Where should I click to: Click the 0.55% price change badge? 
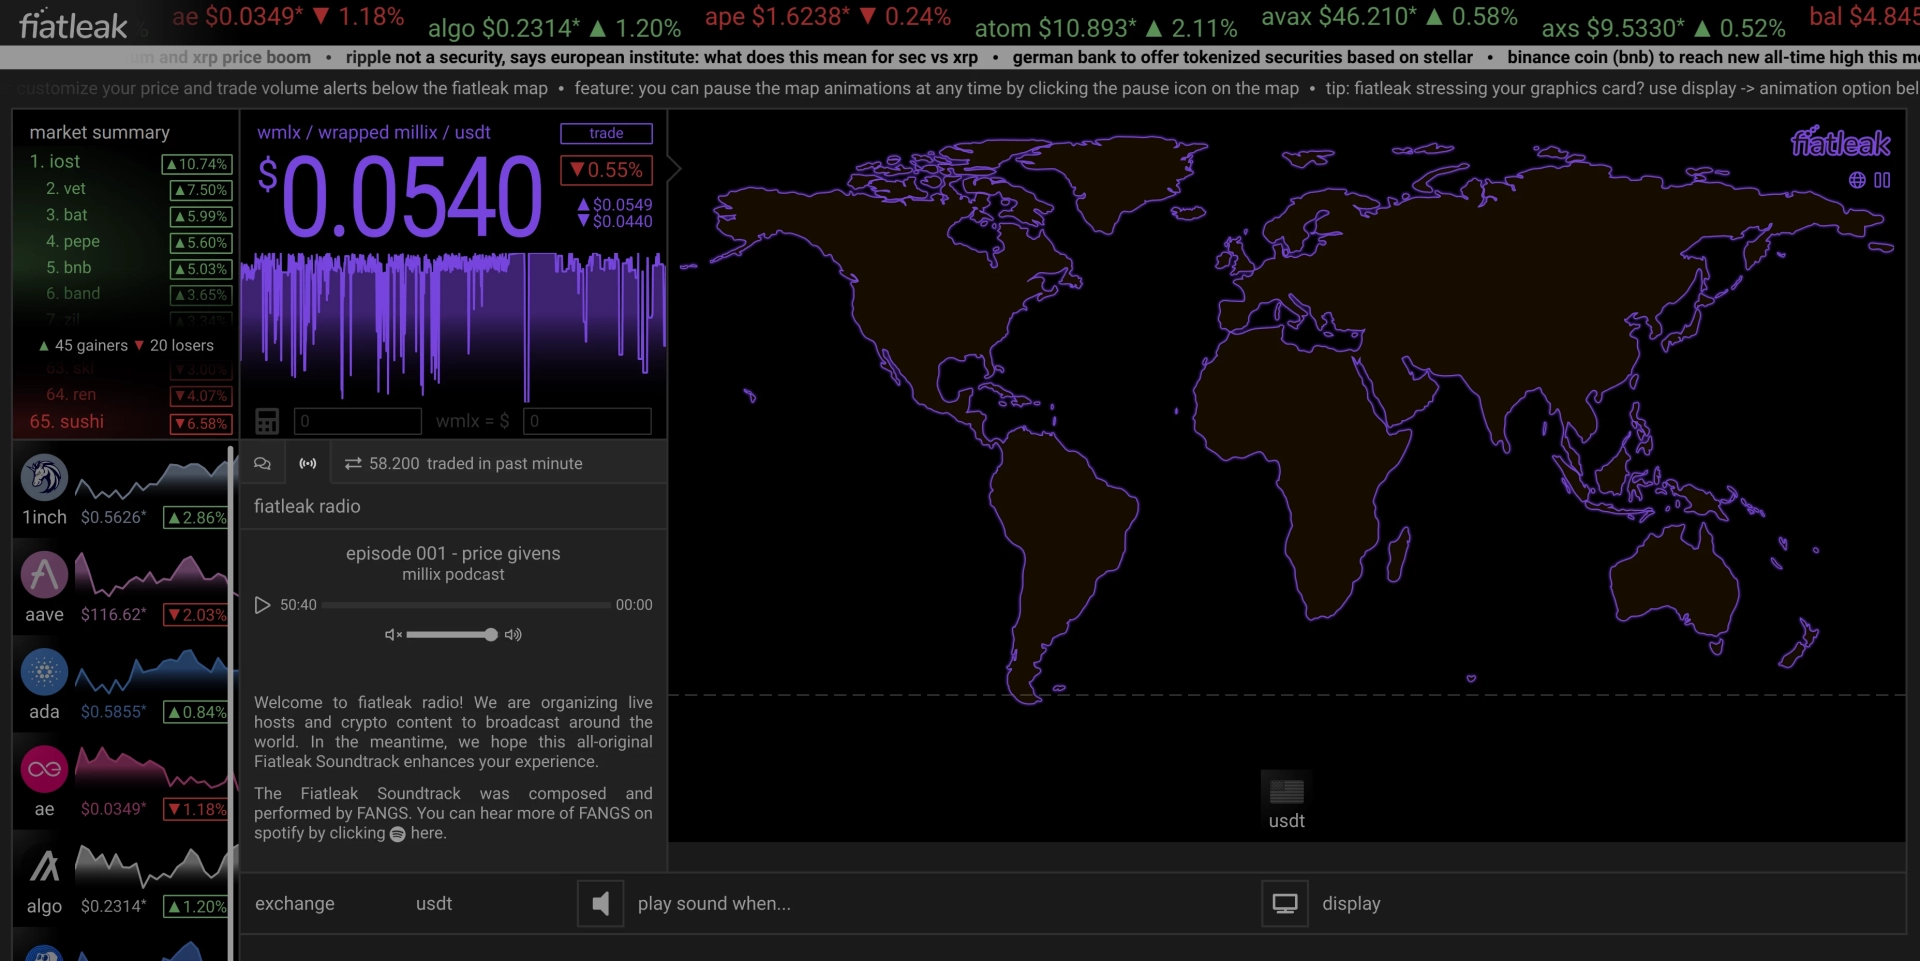[606, 170]
